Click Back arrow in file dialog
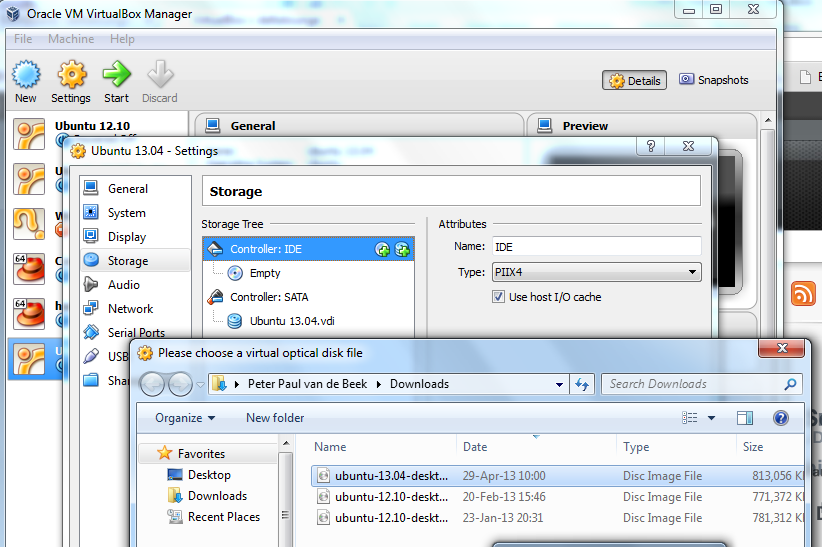The height and width of the screenshot is (547, 822). 153,384
